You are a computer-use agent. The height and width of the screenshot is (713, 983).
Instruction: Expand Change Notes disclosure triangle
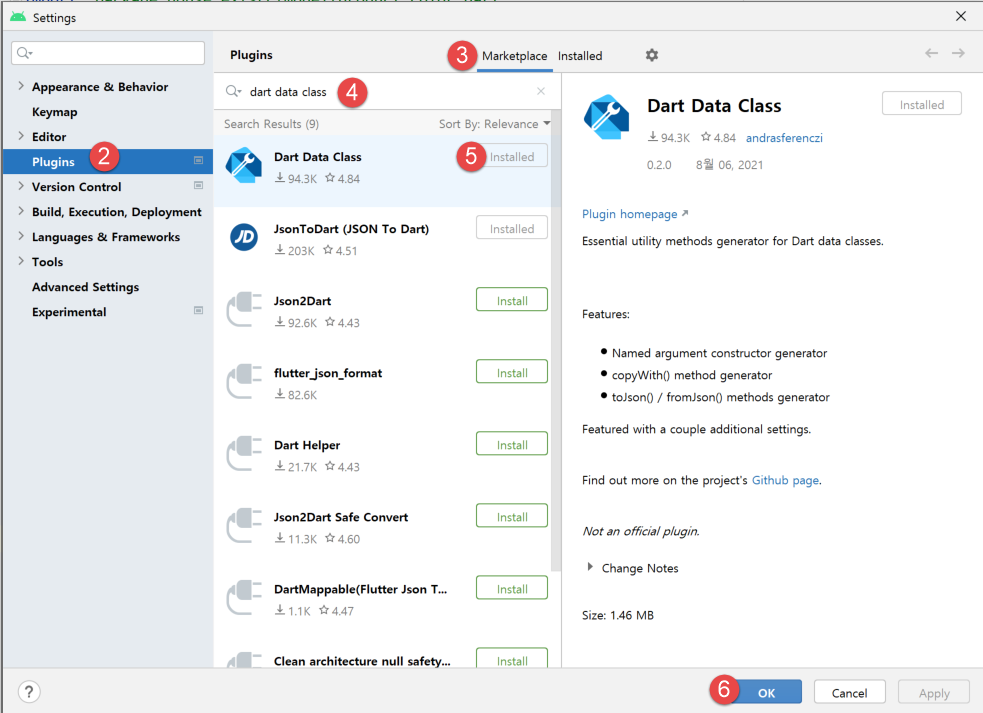coord(589,567)
